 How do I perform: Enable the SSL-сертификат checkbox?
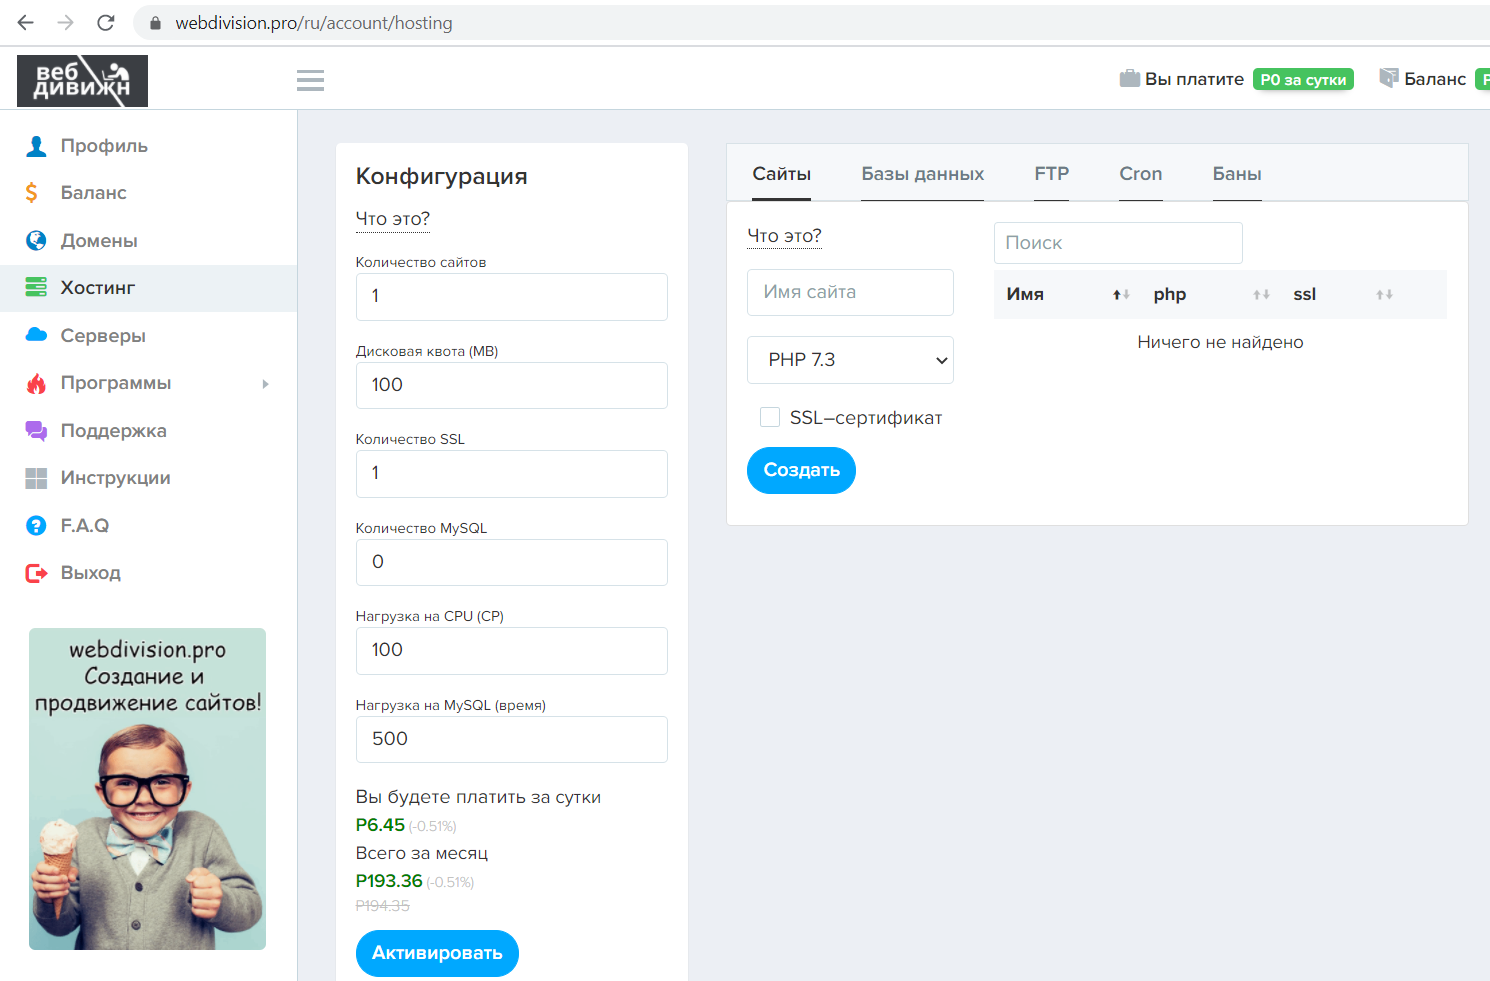(x=770, y=417)
